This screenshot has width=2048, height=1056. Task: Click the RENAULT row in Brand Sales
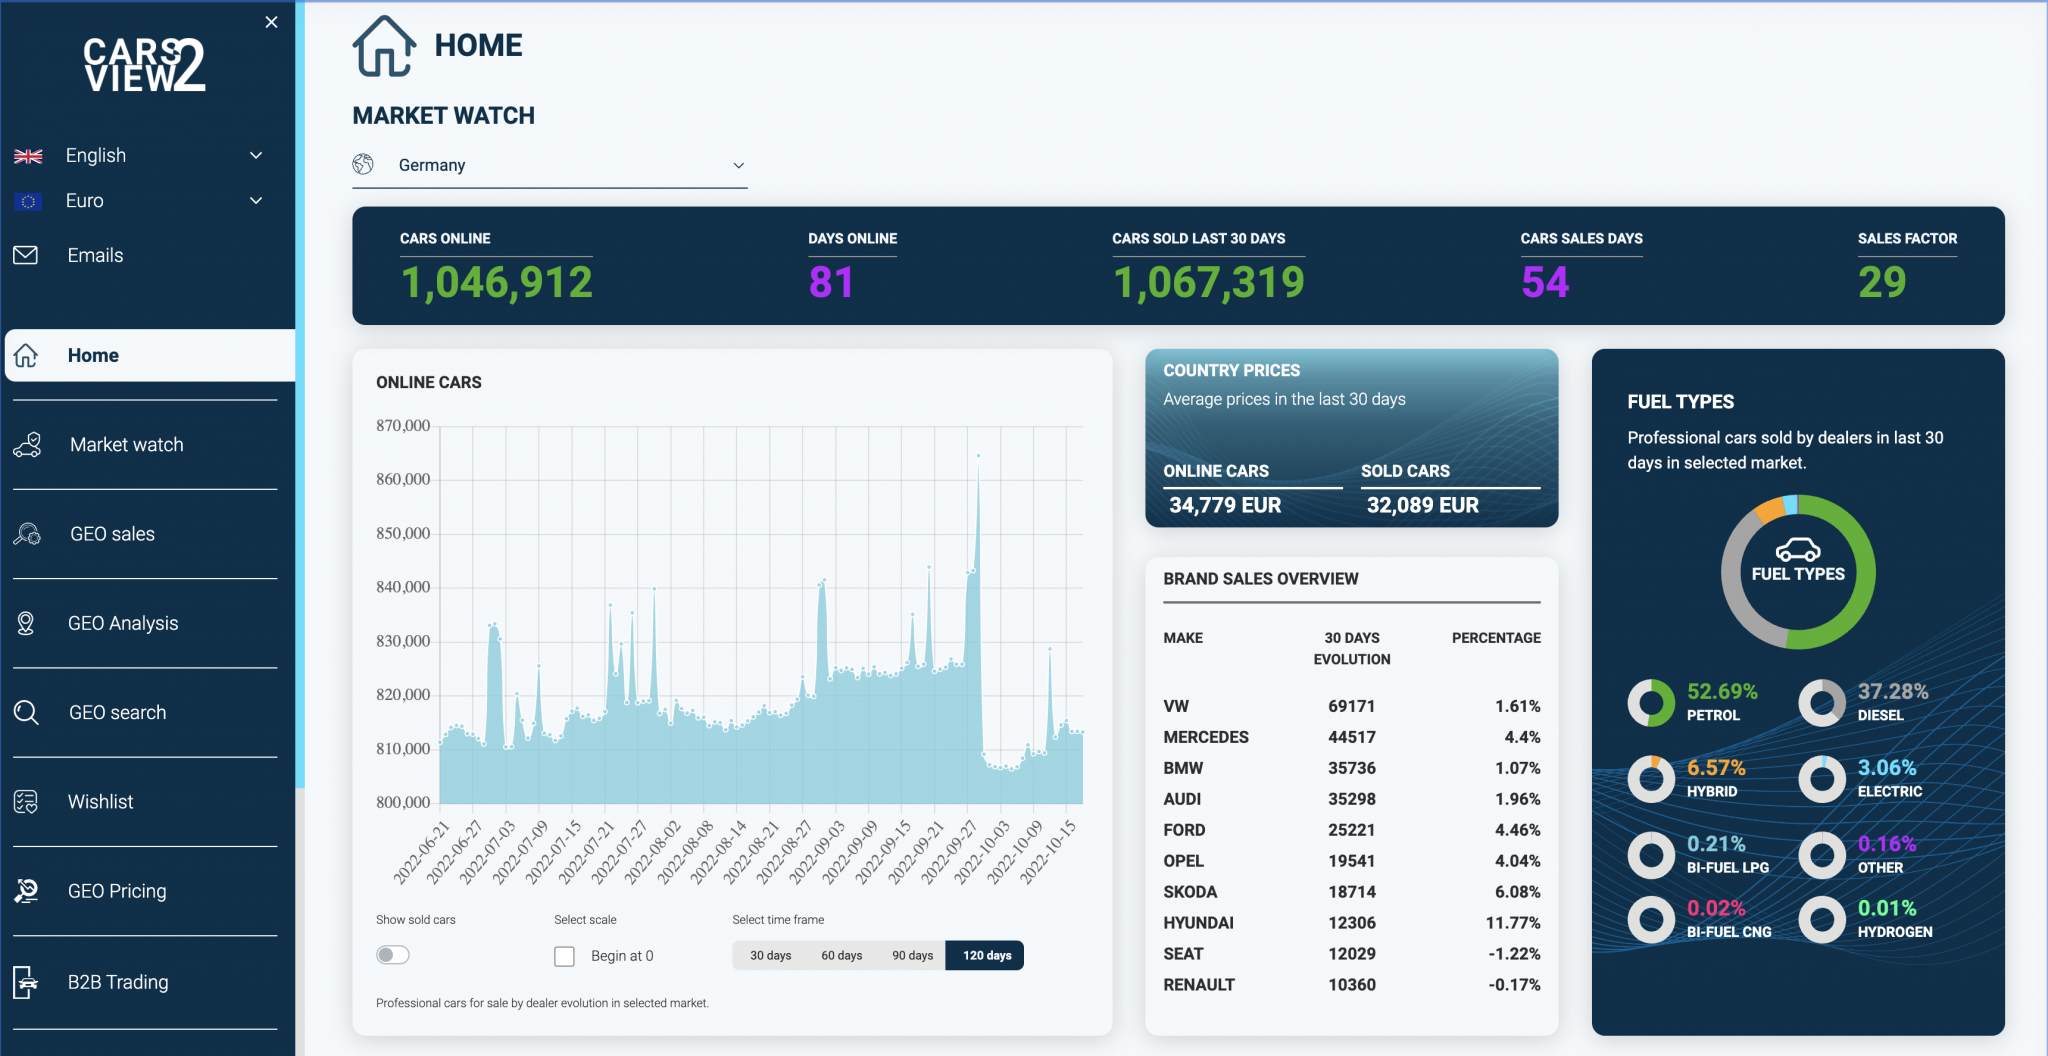[1352, 985]
